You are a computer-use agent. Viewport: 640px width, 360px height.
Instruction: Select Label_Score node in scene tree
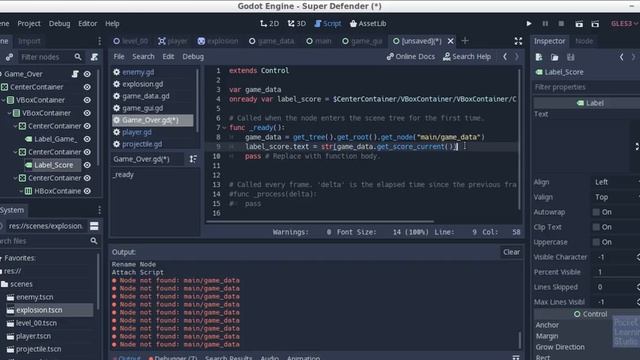53,165
